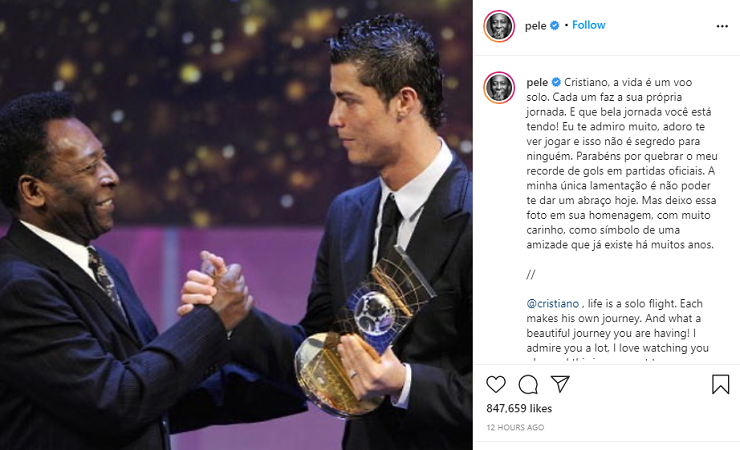Open the pele username in the header
Image resolution: width=740 pixels, height=450 pixels.
point(536,25)
